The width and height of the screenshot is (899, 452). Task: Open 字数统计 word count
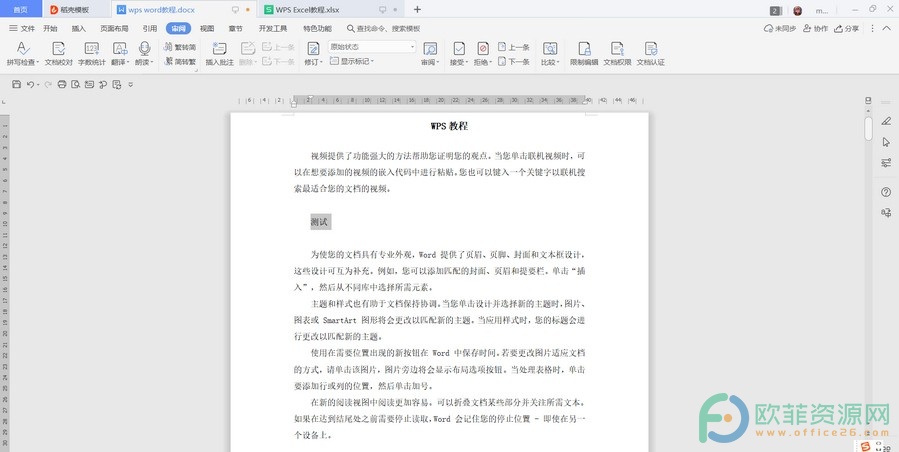click(92, 54)
